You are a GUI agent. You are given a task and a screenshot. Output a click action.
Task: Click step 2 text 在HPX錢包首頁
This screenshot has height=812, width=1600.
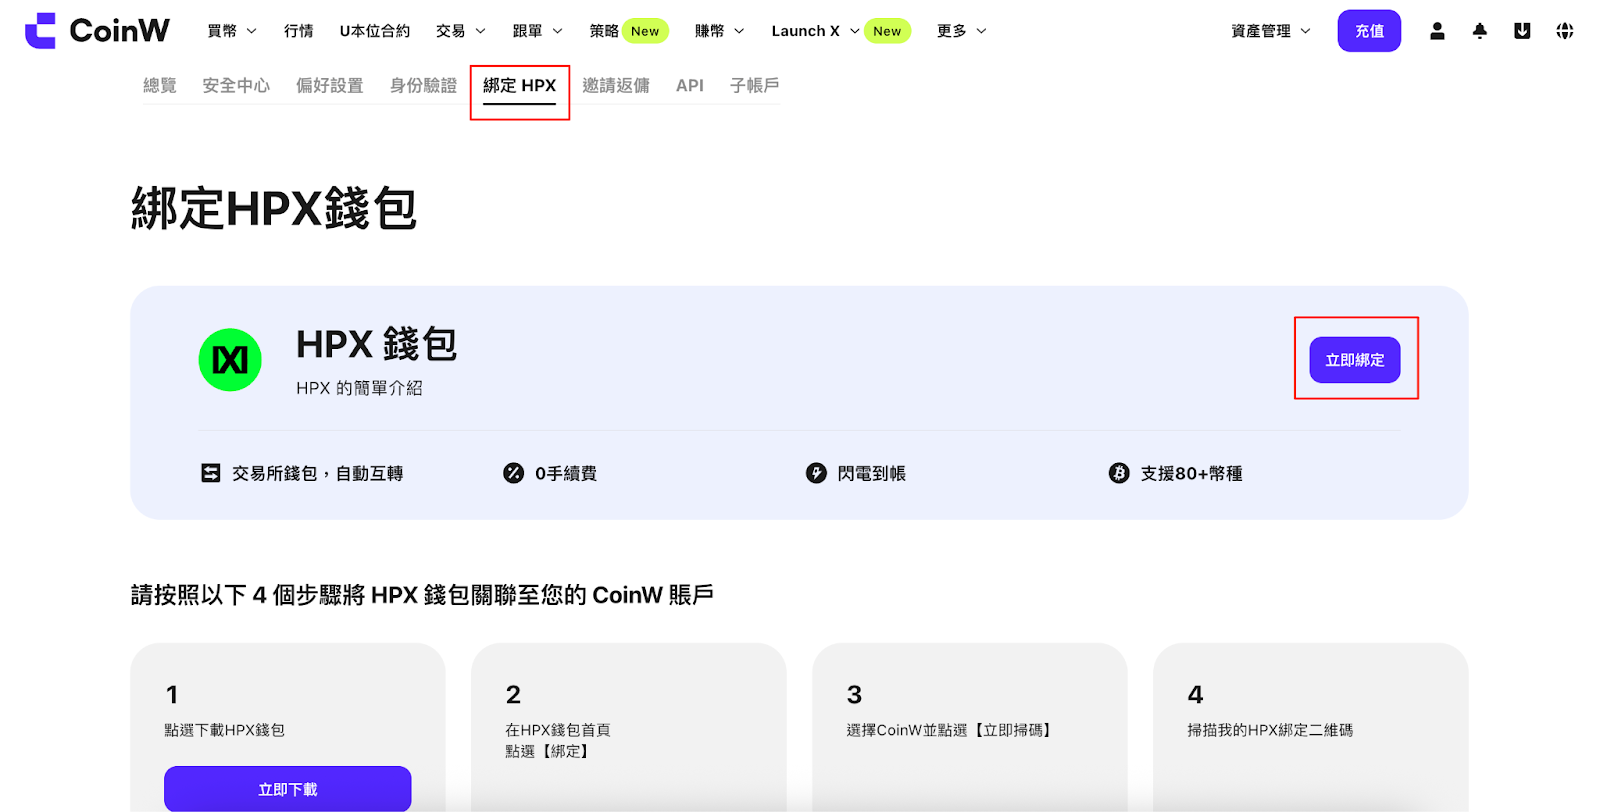558,730
